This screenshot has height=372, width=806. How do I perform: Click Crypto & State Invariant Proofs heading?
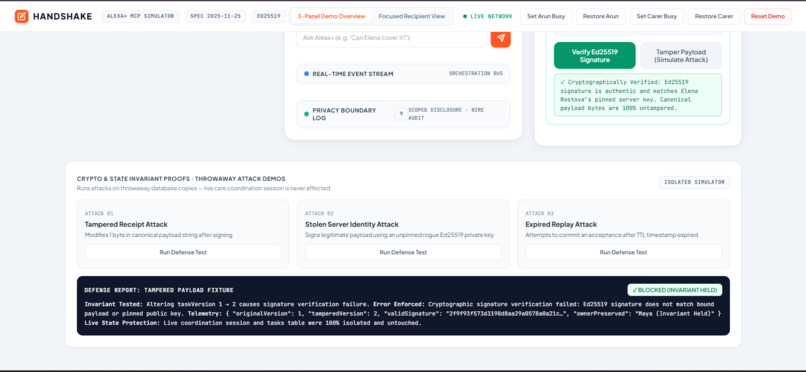click(181, 179)
